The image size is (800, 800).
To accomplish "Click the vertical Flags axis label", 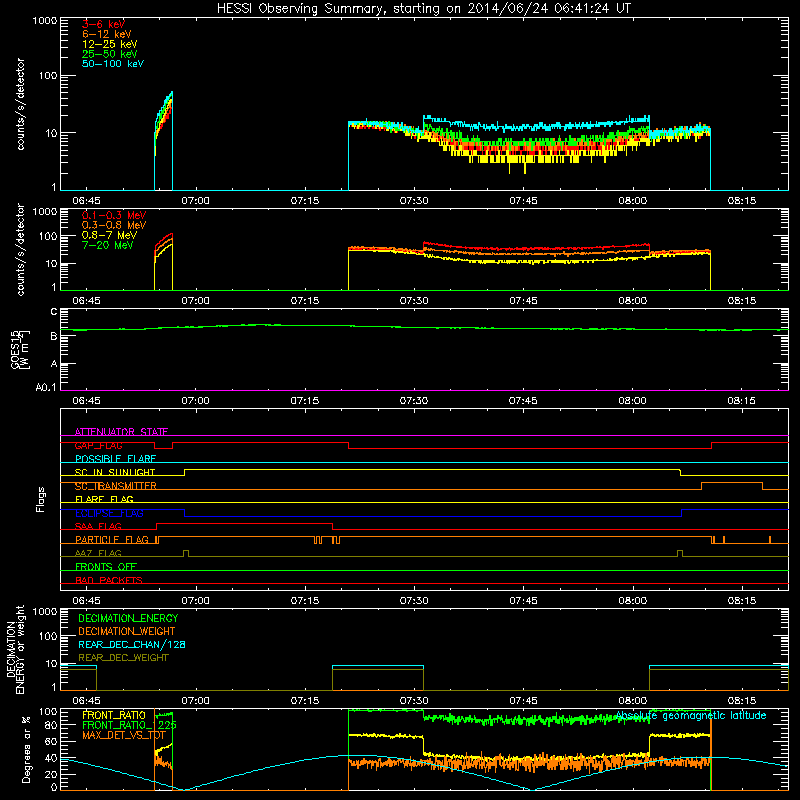I will click(x=41, y=499).
